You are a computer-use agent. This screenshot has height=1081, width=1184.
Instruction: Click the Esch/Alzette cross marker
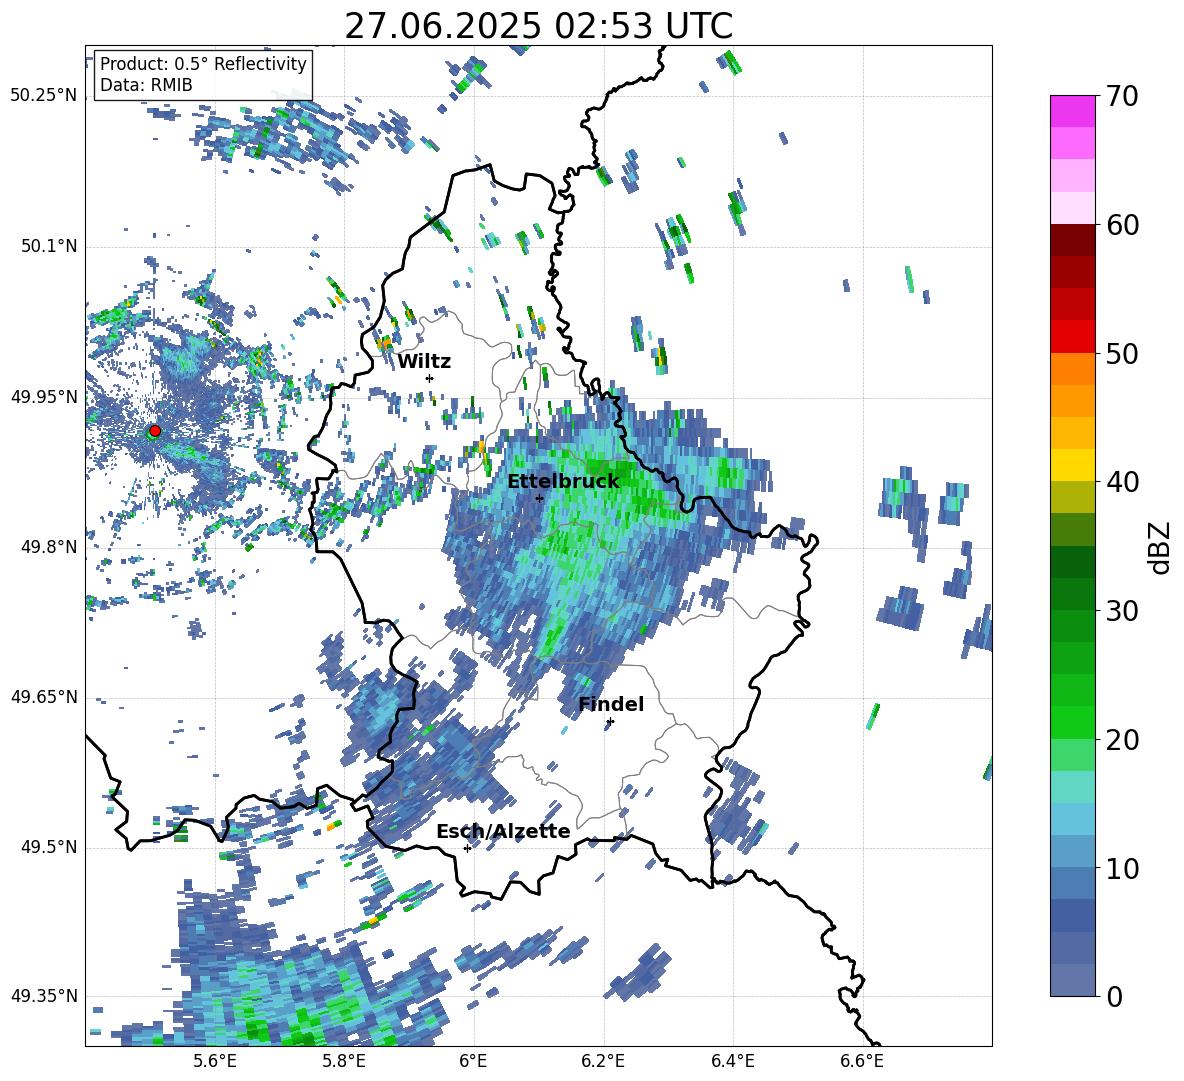(467, 848)
